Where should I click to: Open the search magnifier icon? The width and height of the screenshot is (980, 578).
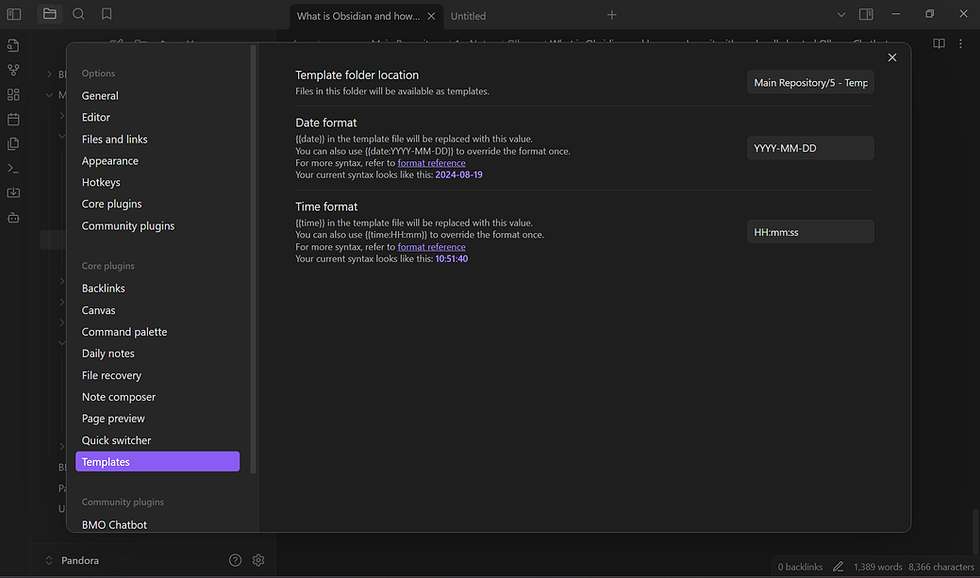pos(78,14)
